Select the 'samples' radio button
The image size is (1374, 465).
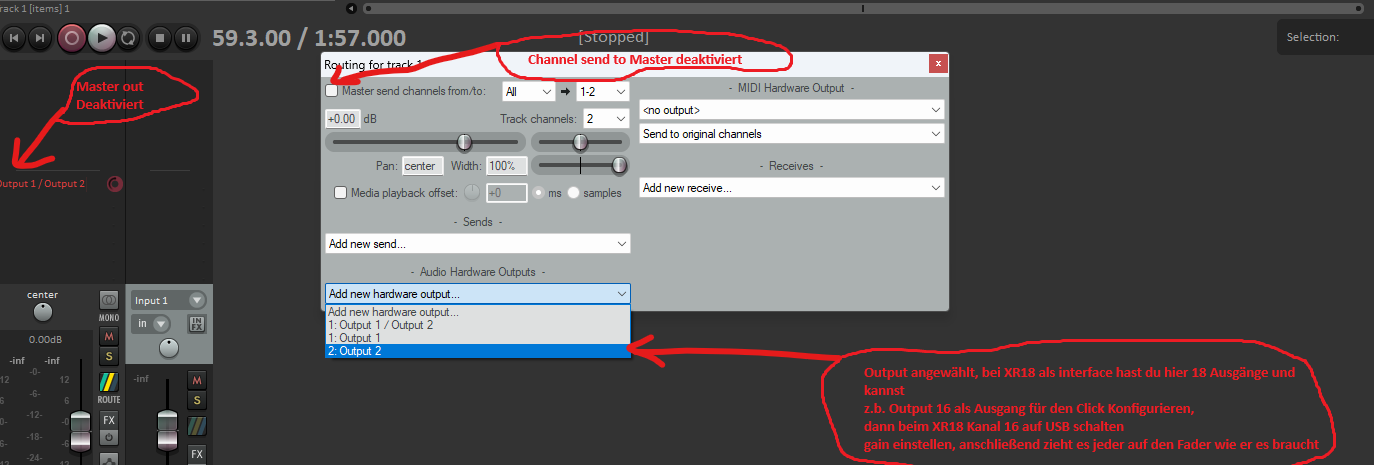(x=574, y=193)
